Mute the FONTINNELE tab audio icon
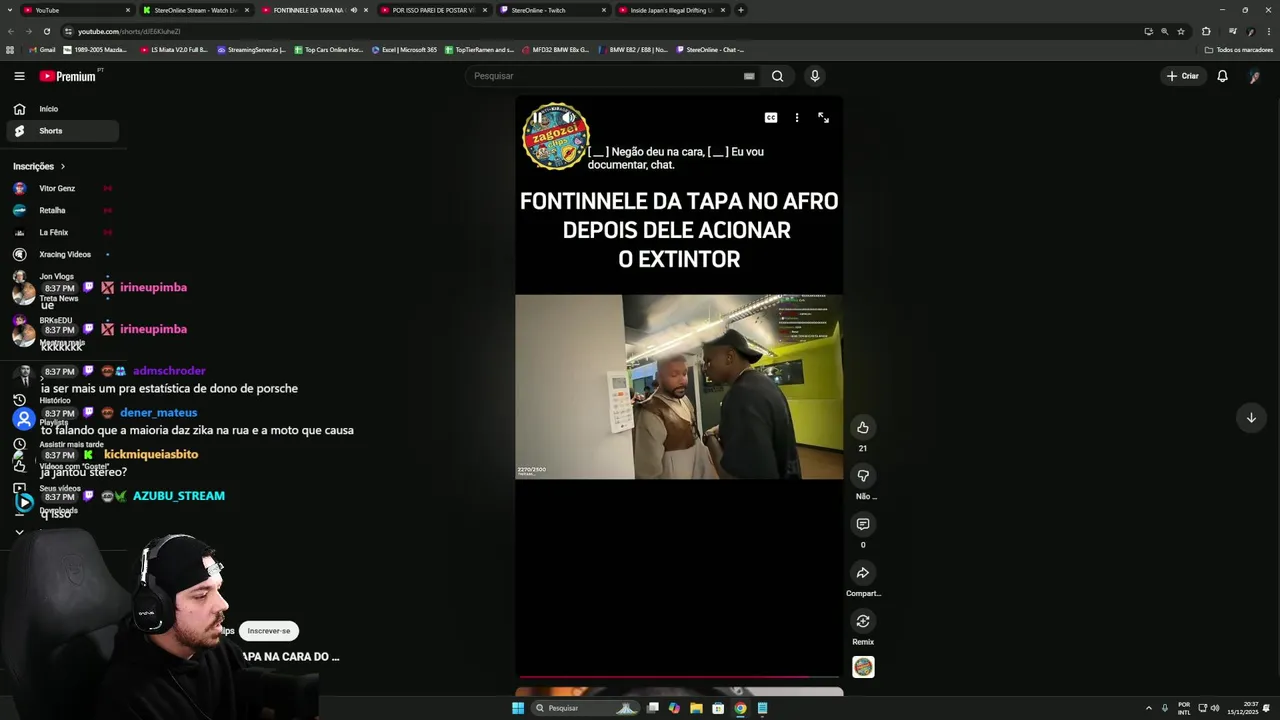This screenshot has height=720, width=1280. 354,10
